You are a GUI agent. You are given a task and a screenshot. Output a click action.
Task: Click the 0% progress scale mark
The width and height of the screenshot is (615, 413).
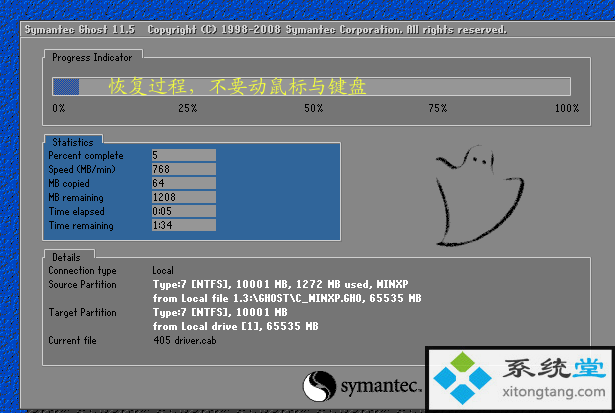[59, 108]
